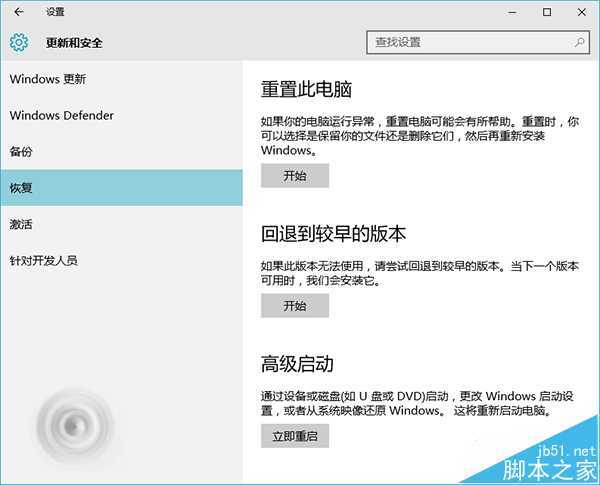Click the search magnifier icon
Screen dimensions: 600x485
coord(579,42)
